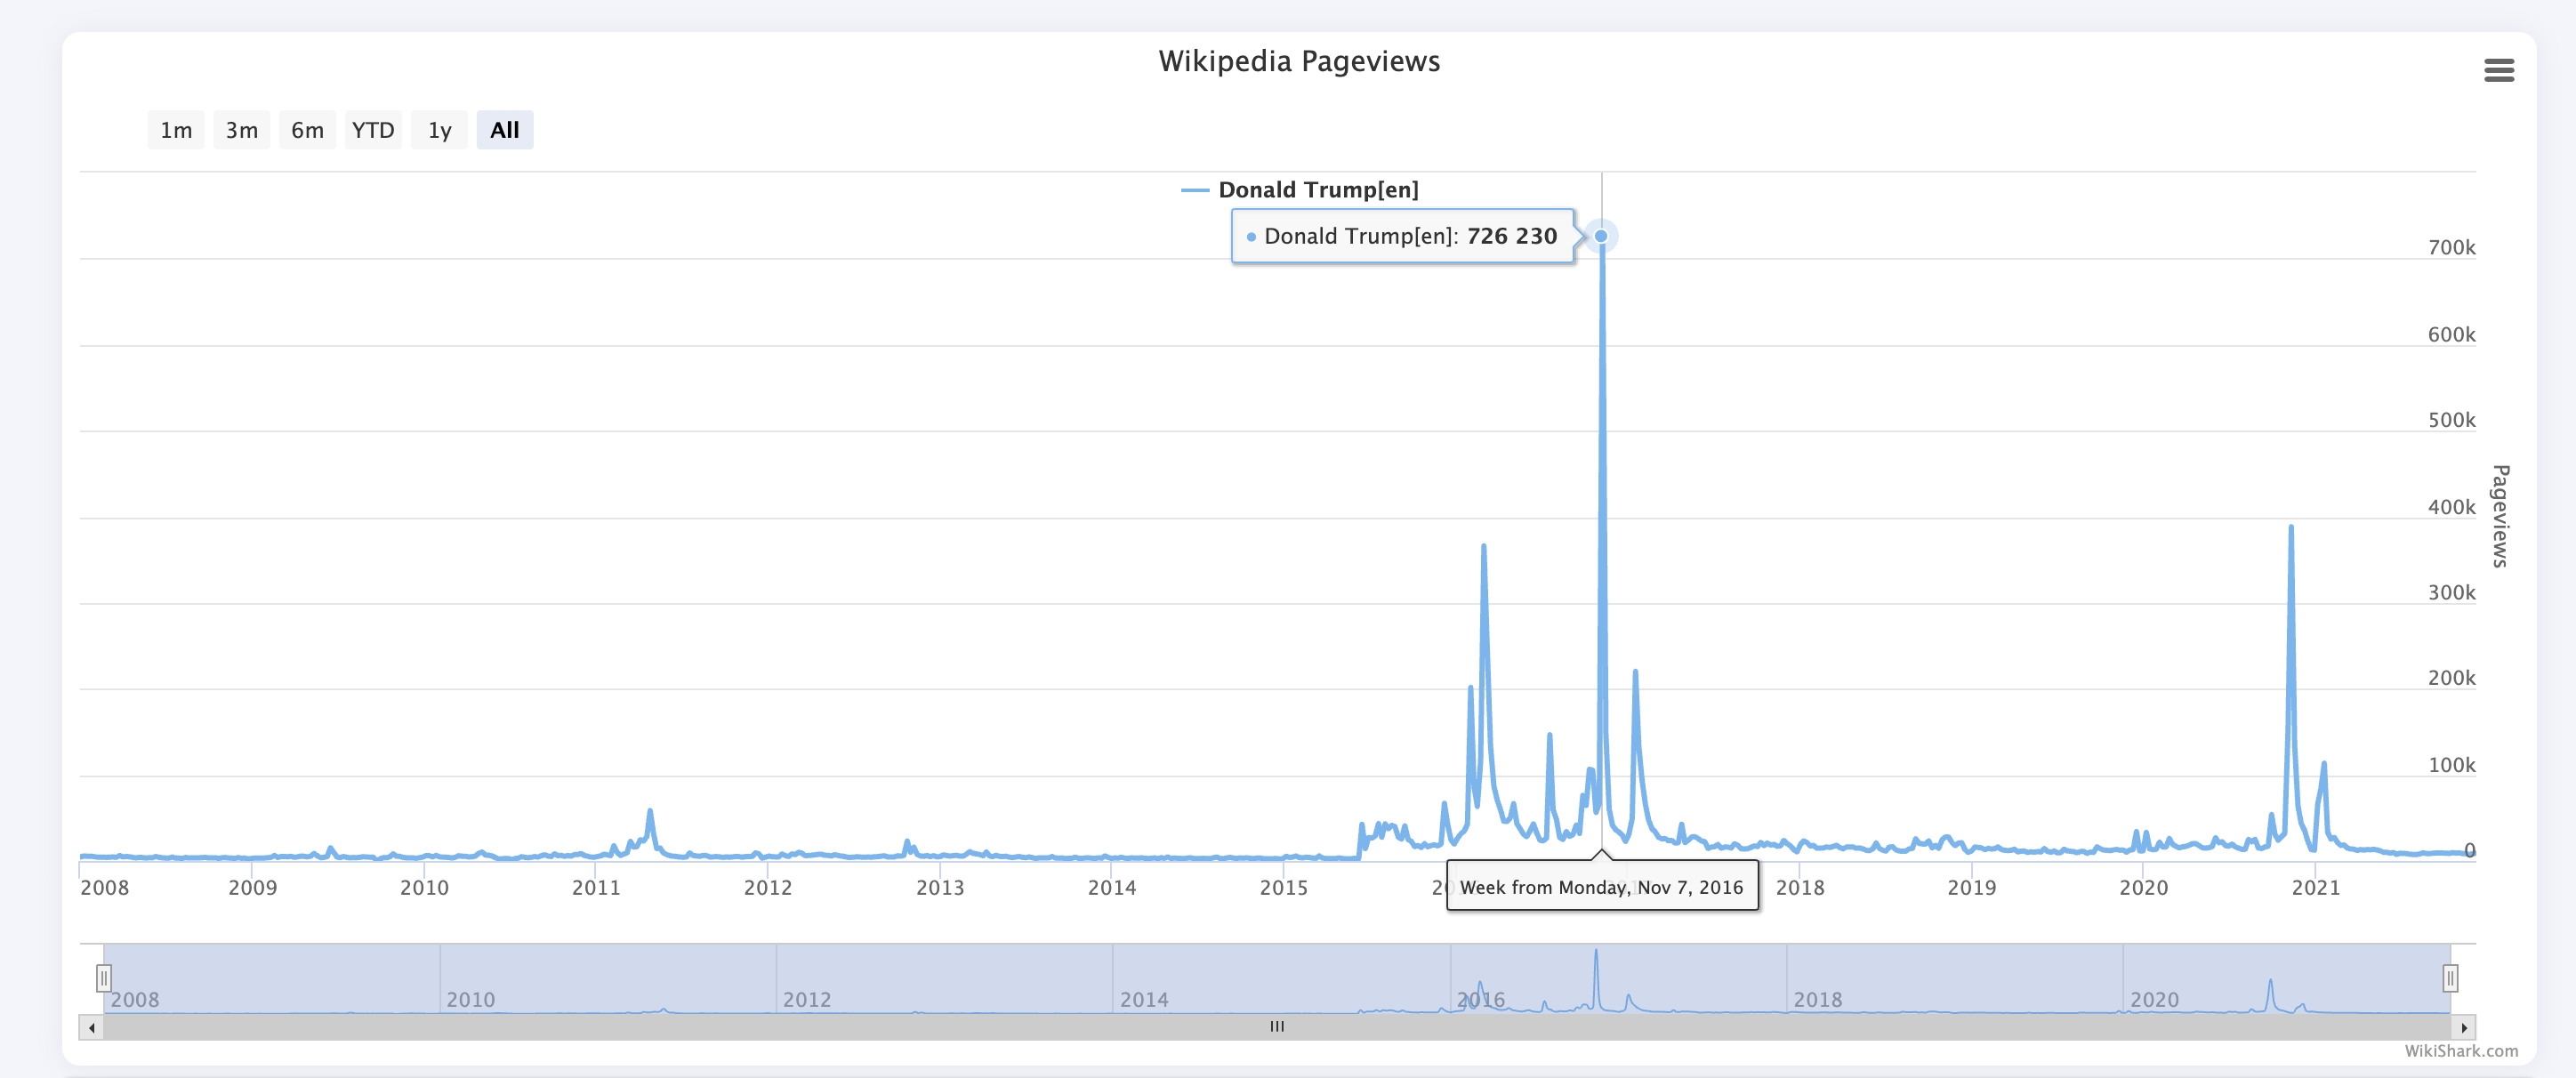Open the chart context hamburger menu

pyautogui.click(x=2498, y=70)
